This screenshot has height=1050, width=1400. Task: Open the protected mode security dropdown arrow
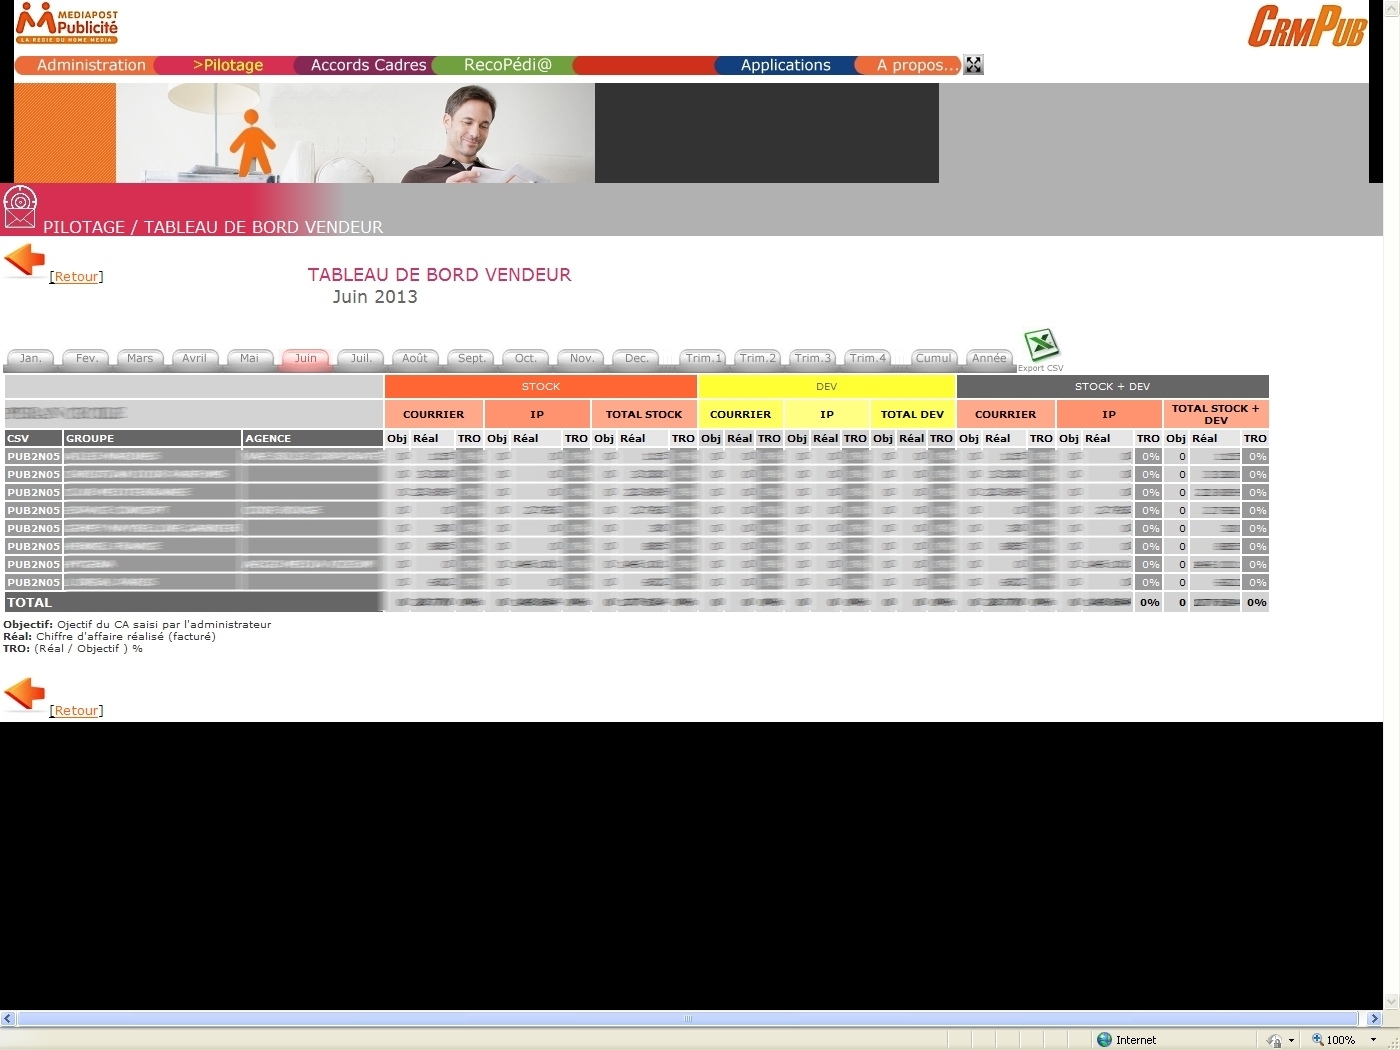click(1291, 1040)
